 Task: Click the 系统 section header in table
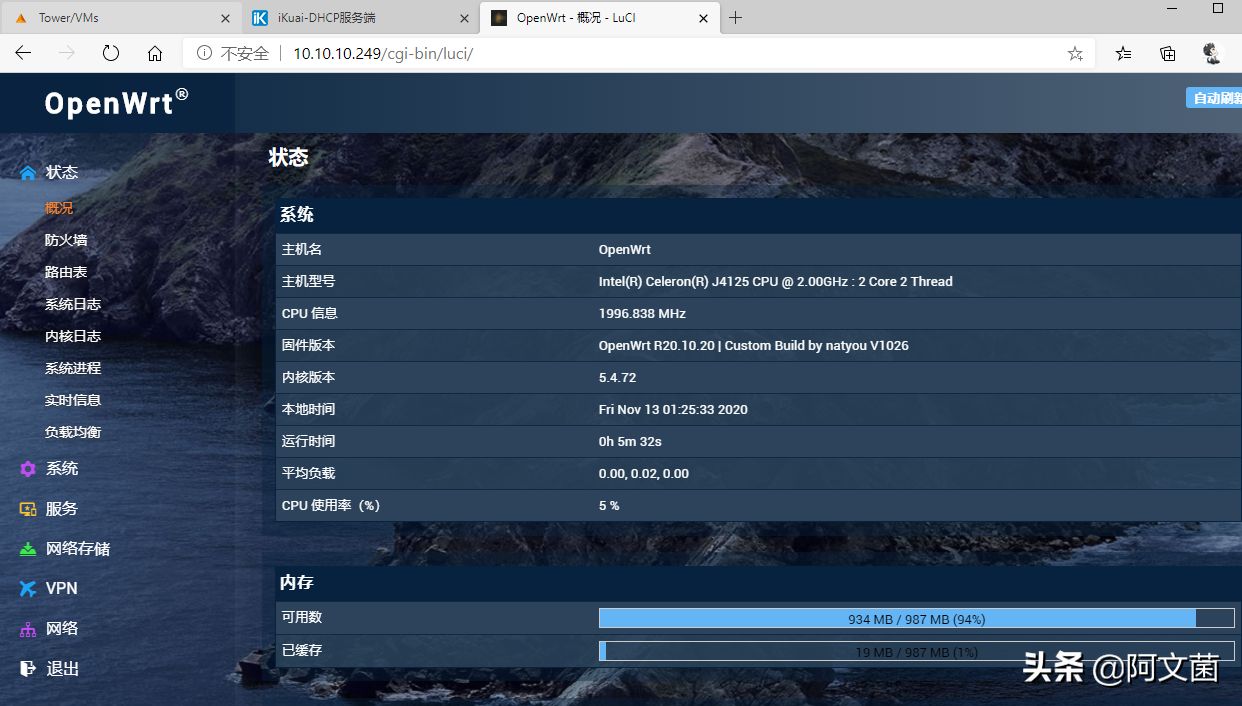click(x=297, y=214)
